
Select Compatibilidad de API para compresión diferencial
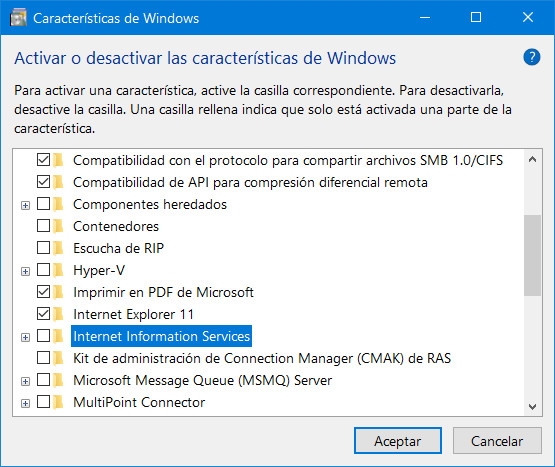(x=250, y=182)
